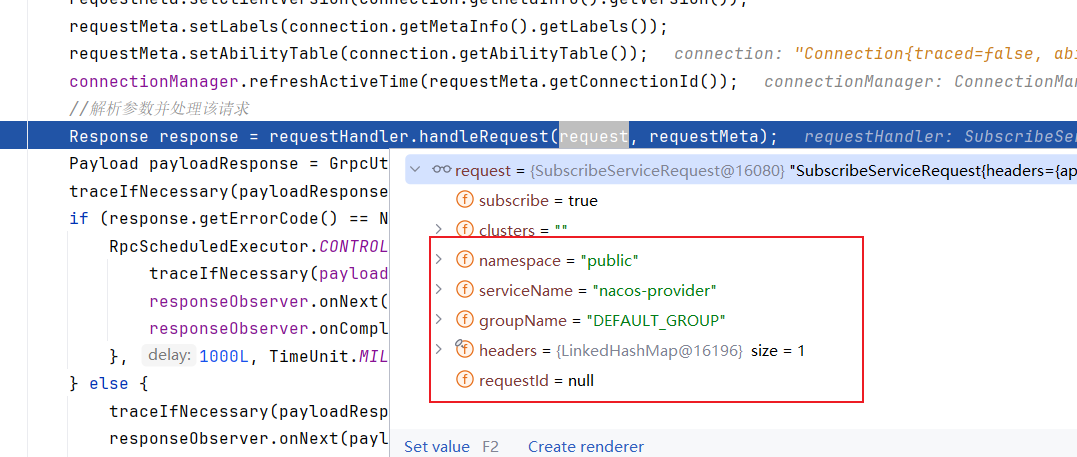Click the field icon beside clusters
Viewport: 1077px width, 457px height.
click(x=464, y=230)
